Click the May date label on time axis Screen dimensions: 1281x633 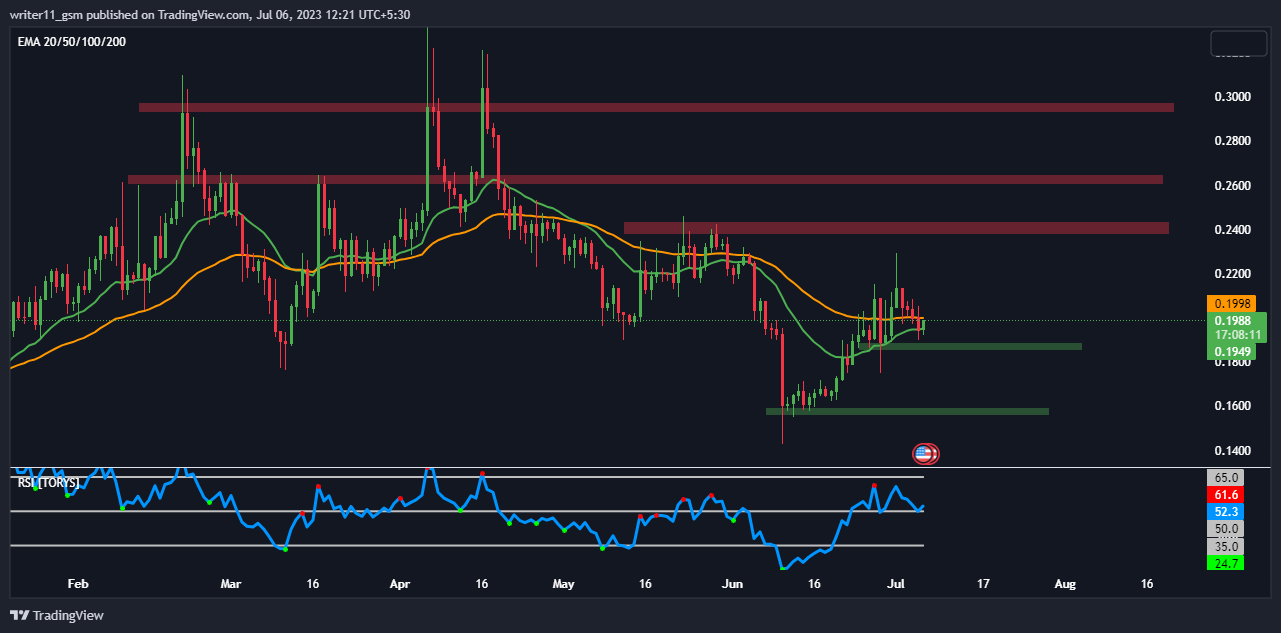tap(564, 583)
